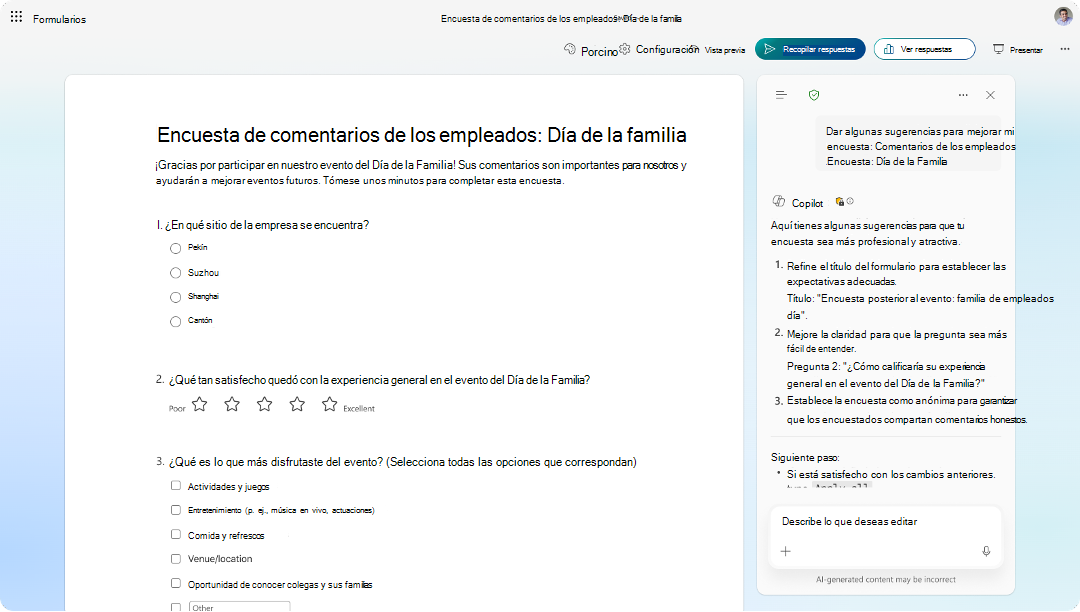Click Ver respuestas button
This screenshot has height=612, width=1080.
click(x=924, y=49)
